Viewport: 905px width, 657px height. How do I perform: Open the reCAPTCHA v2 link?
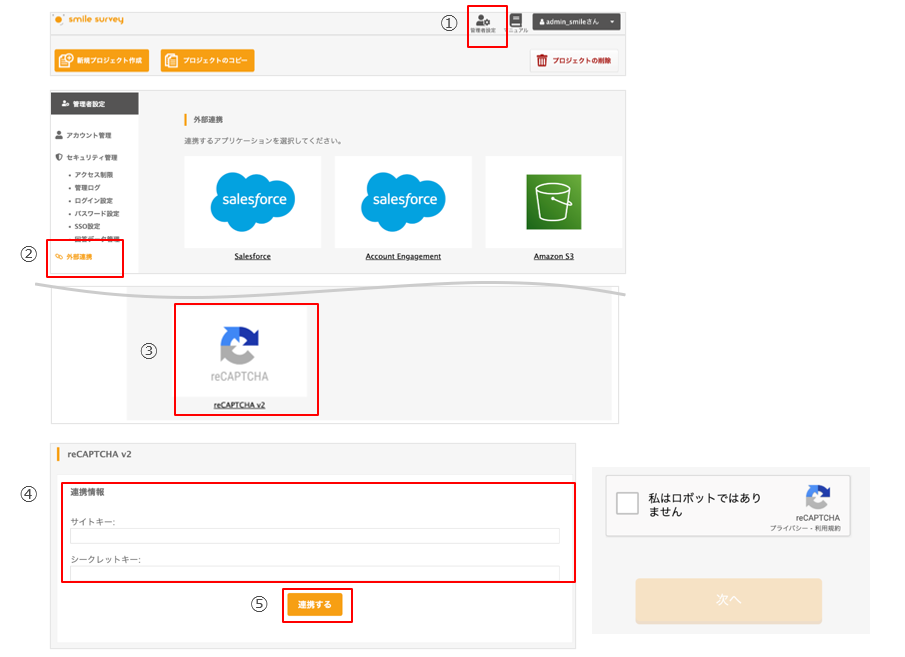pyautogui.click(x=240, y=405)
